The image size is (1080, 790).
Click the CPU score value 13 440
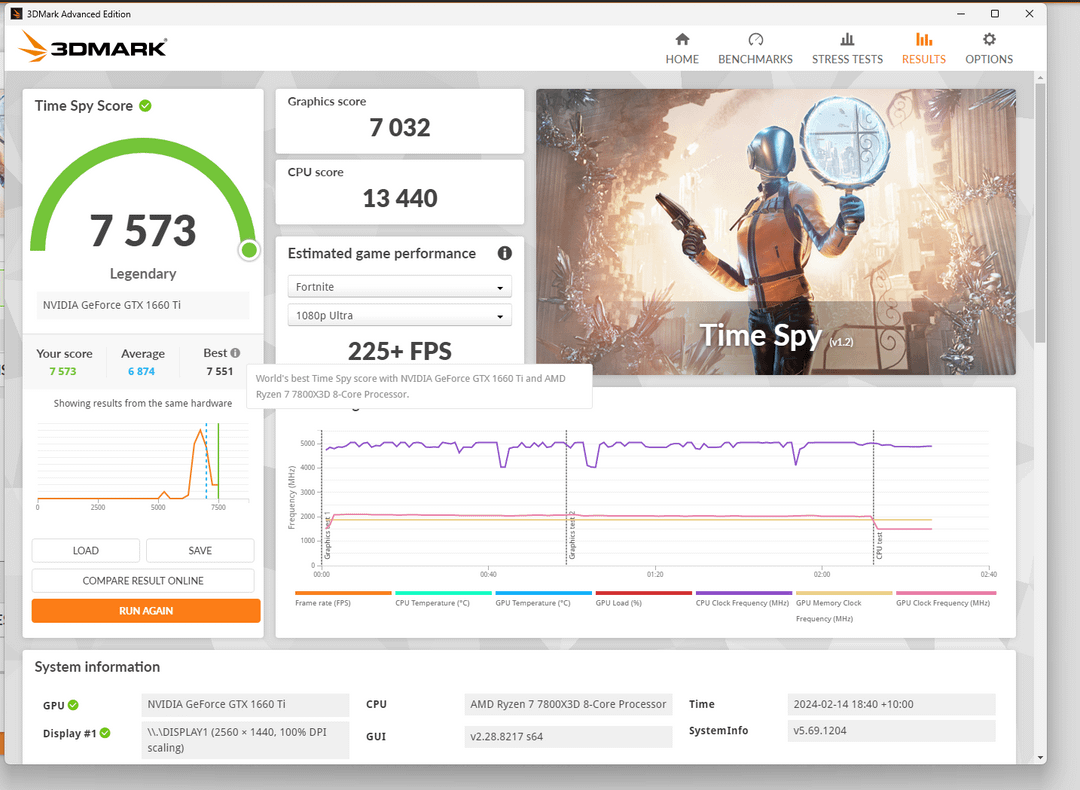(x=399, y=198)
